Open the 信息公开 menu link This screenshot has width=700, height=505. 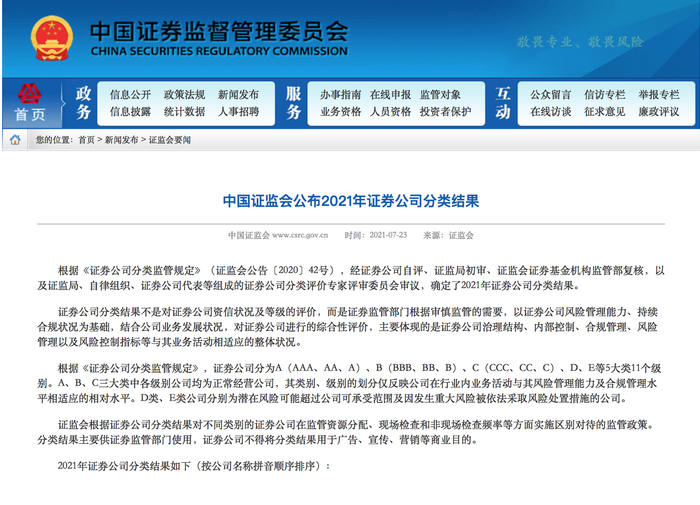coord(130,95)
